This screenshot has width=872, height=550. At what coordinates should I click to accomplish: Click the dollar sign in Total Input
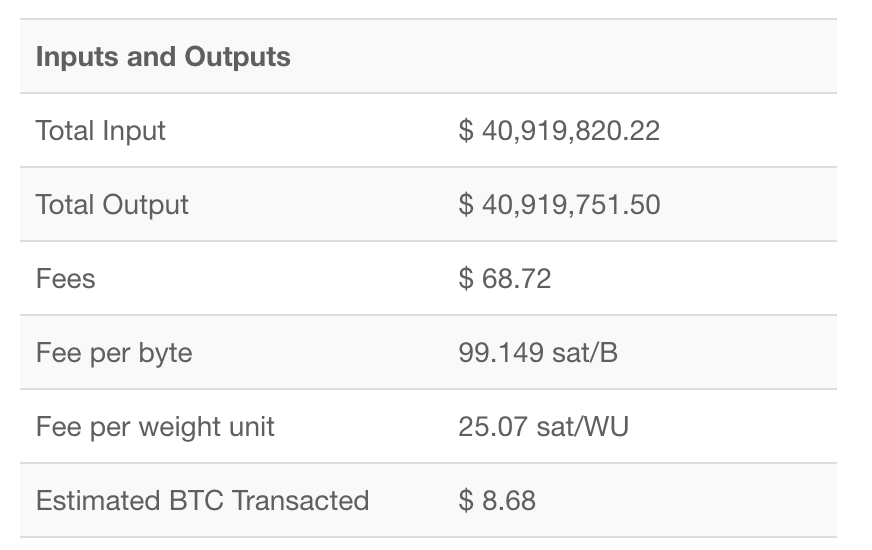coord(466,131)
